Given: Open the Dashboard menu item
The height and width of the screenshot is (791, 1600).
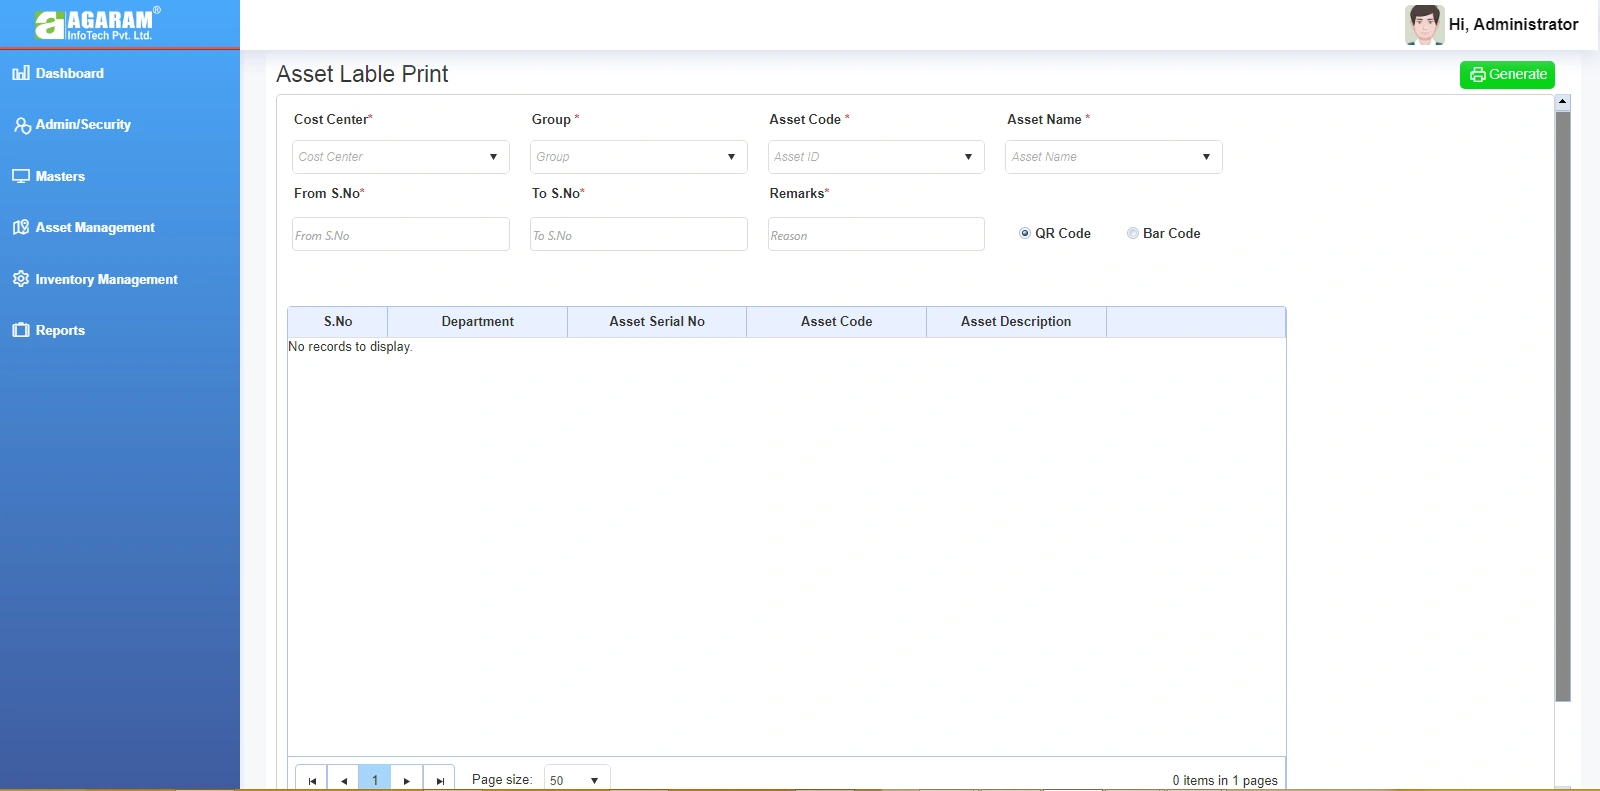Looking at the screenshot, I should pyautogui.click(x=69, y=73).
